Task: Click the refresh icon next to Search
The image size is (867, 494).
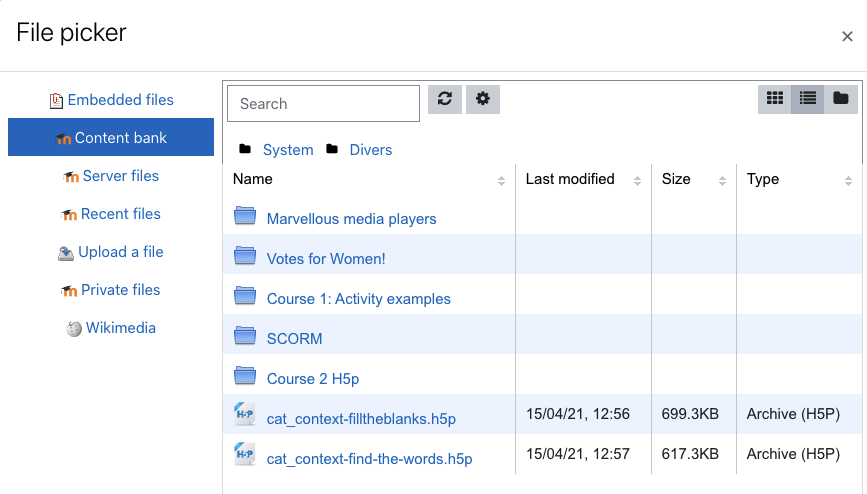Action: (x=445, y=100)
